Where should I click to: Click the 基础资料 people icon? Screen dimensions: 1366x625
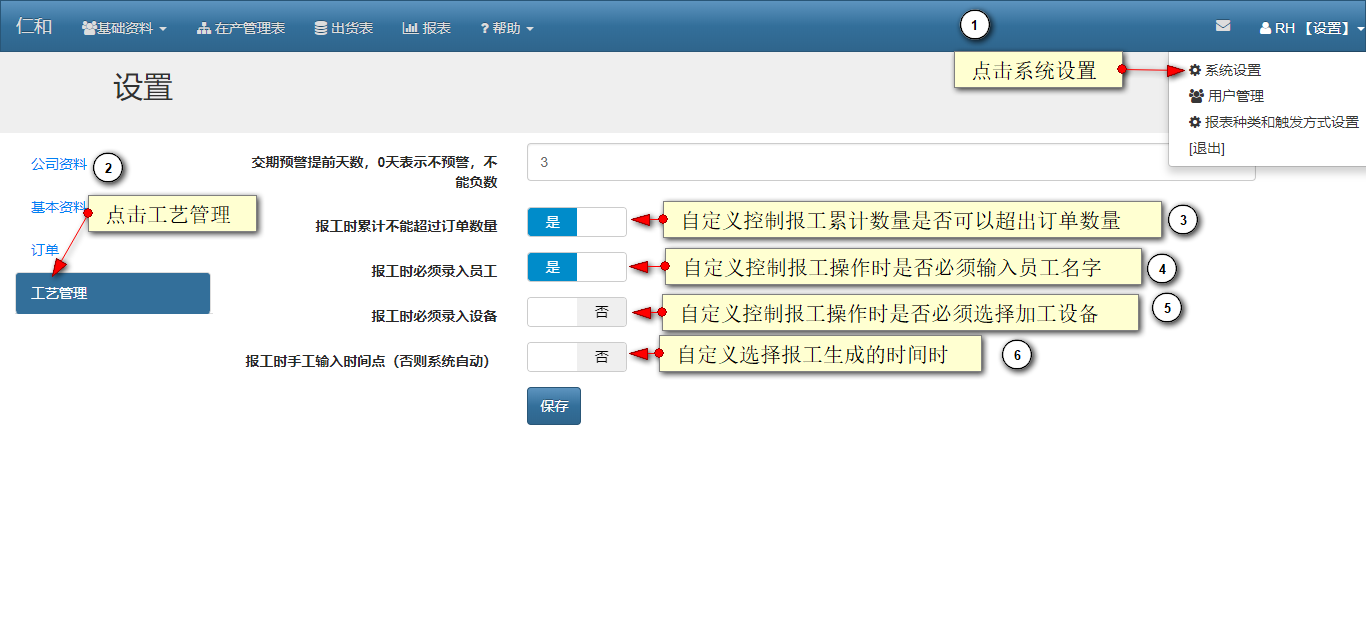click(89, 28)
